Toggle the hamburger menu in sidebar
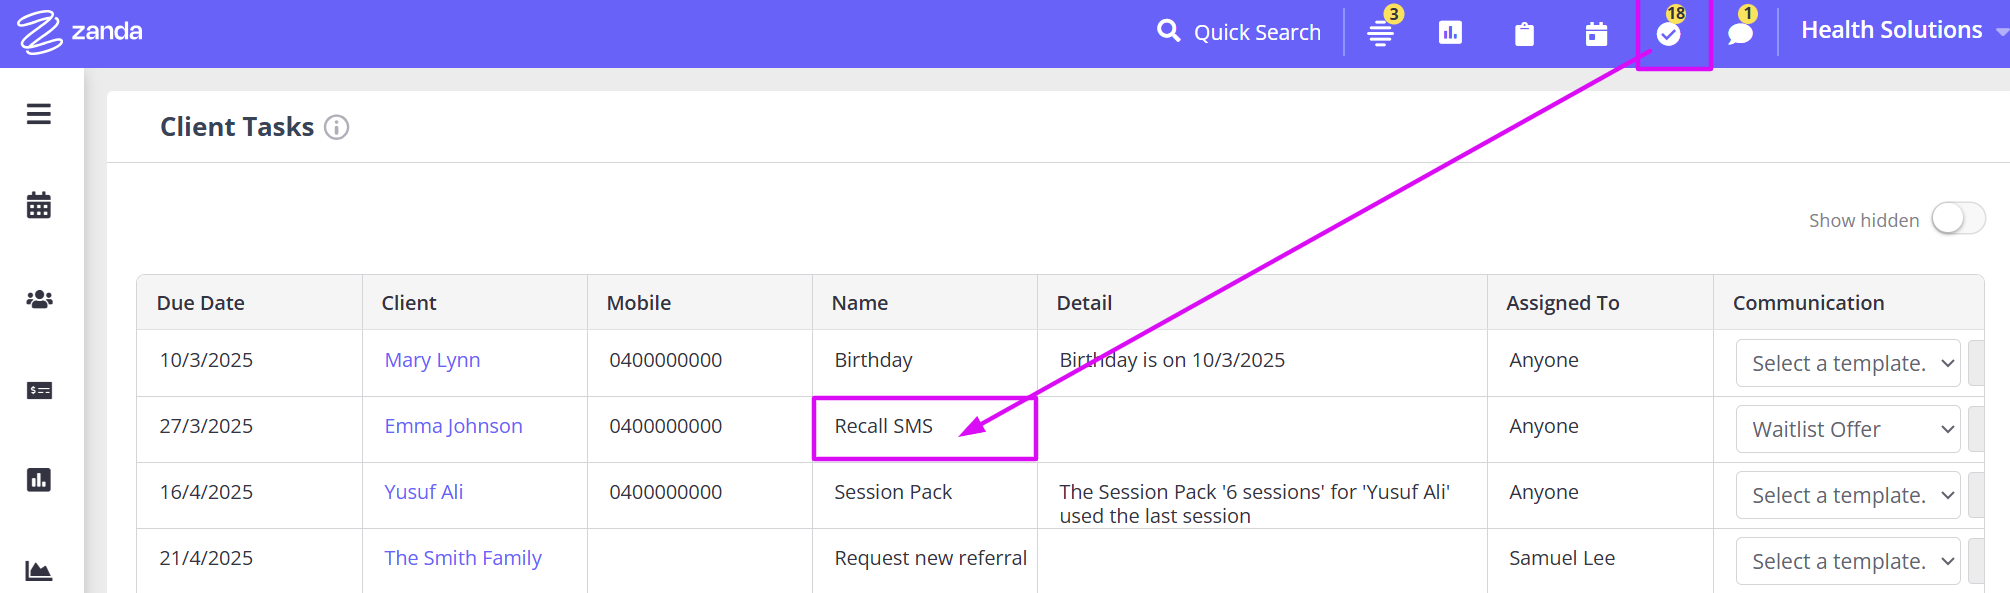 tap(39, 114)
